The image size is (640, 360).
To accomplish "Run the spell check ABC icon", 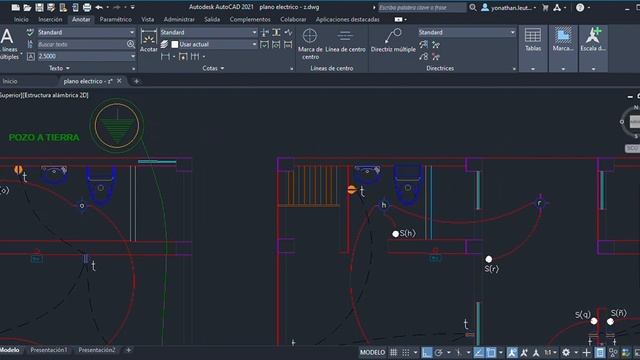I will tap(30, 32).
